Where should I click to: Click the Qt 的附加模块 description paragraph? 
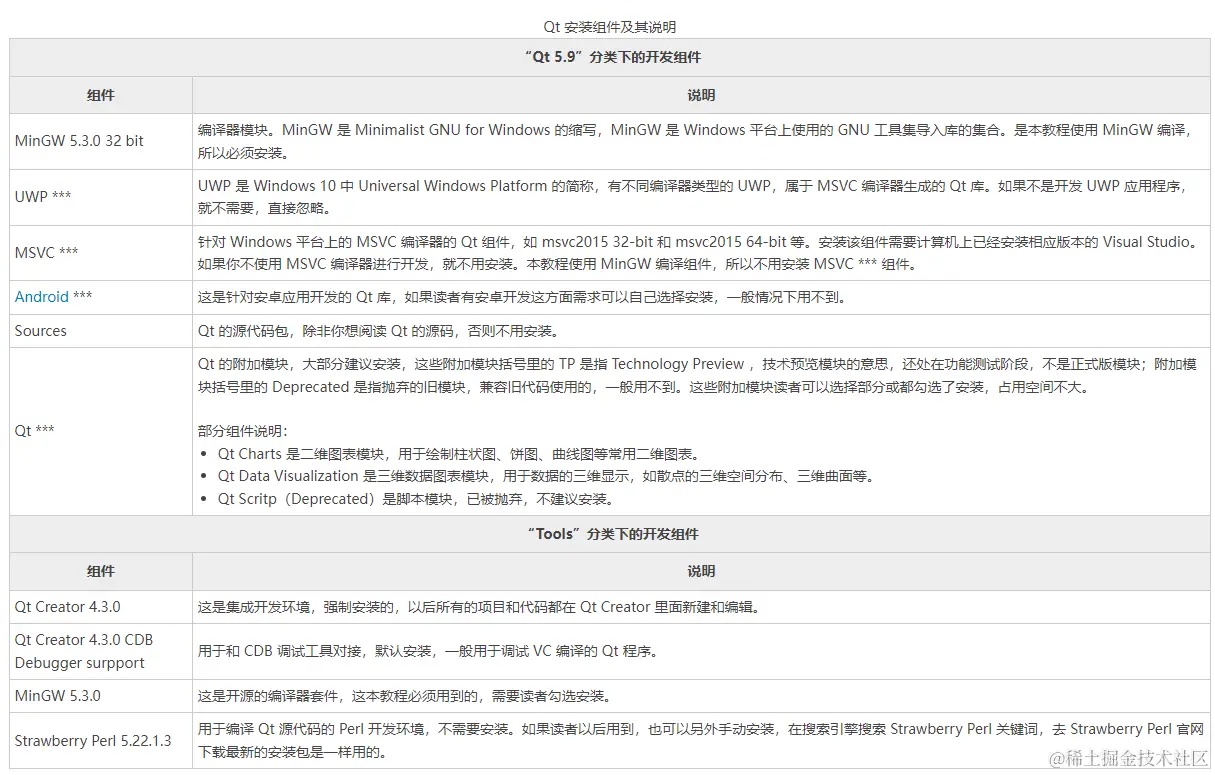pos(697,375)
